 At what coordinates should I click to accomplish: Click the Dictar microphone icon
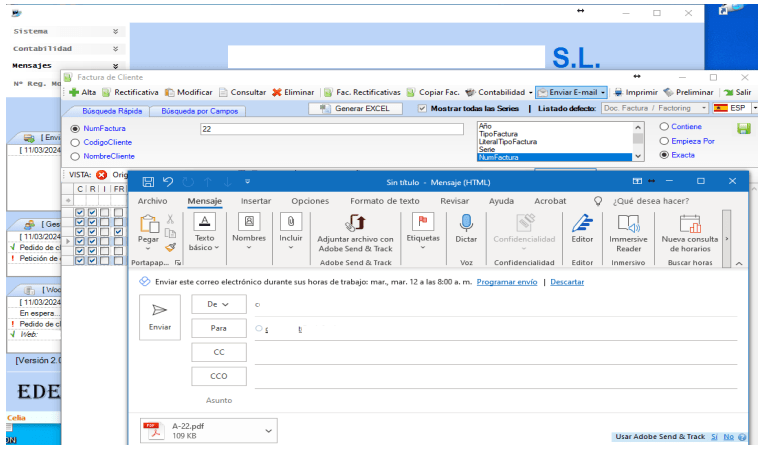[x=466, y=223]
